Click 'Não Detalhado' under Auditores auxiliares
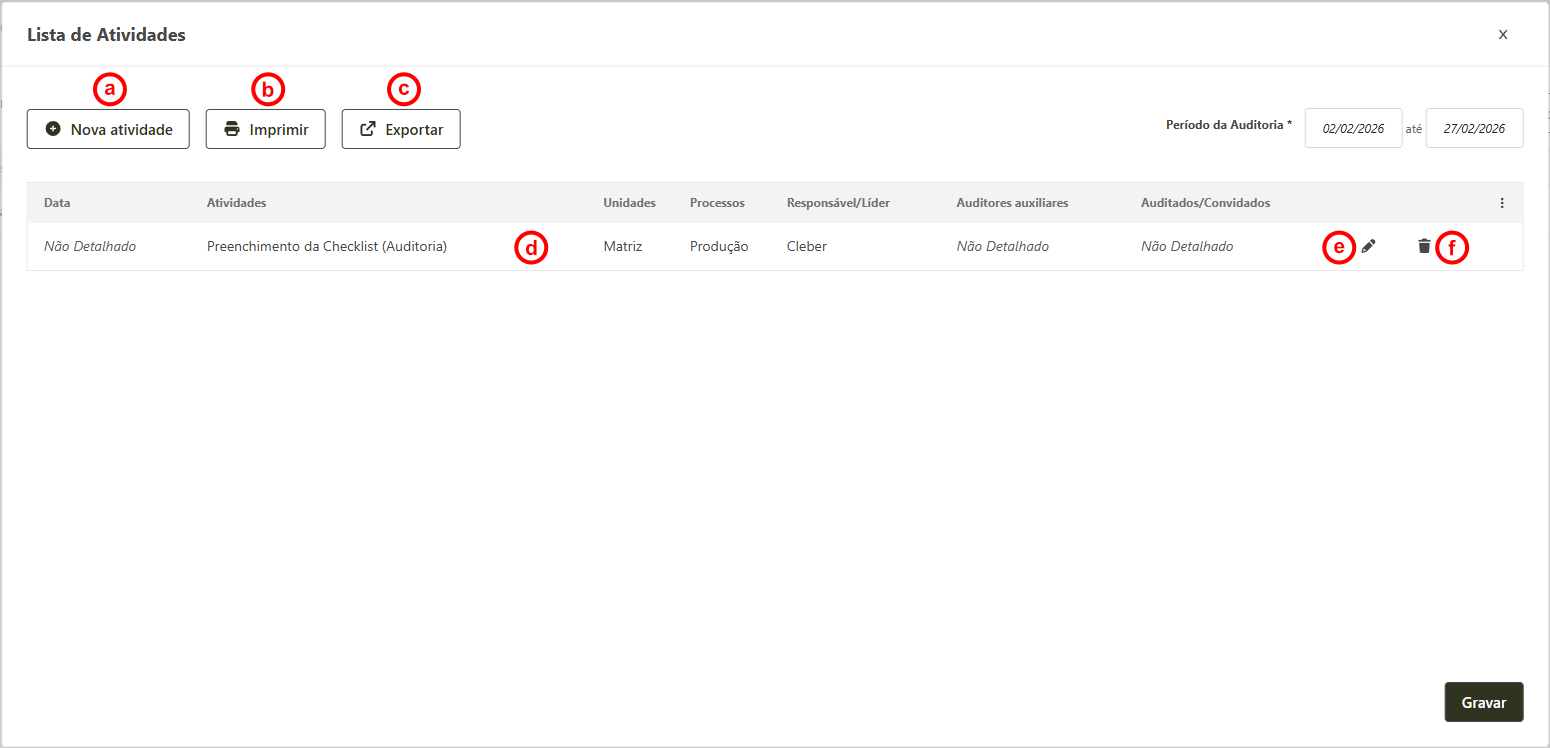The image size is (1550, 748). [x=1002, y=246]
